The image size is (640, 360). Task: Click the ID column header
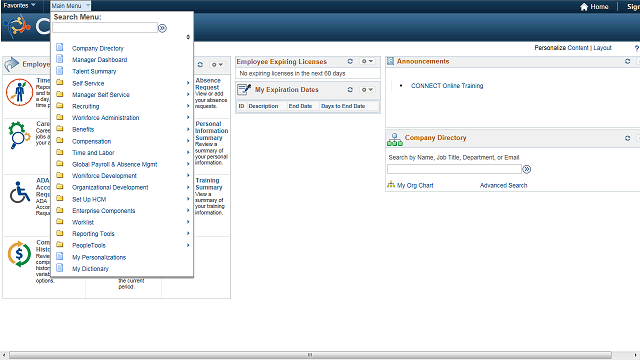(x=241, y=106)
